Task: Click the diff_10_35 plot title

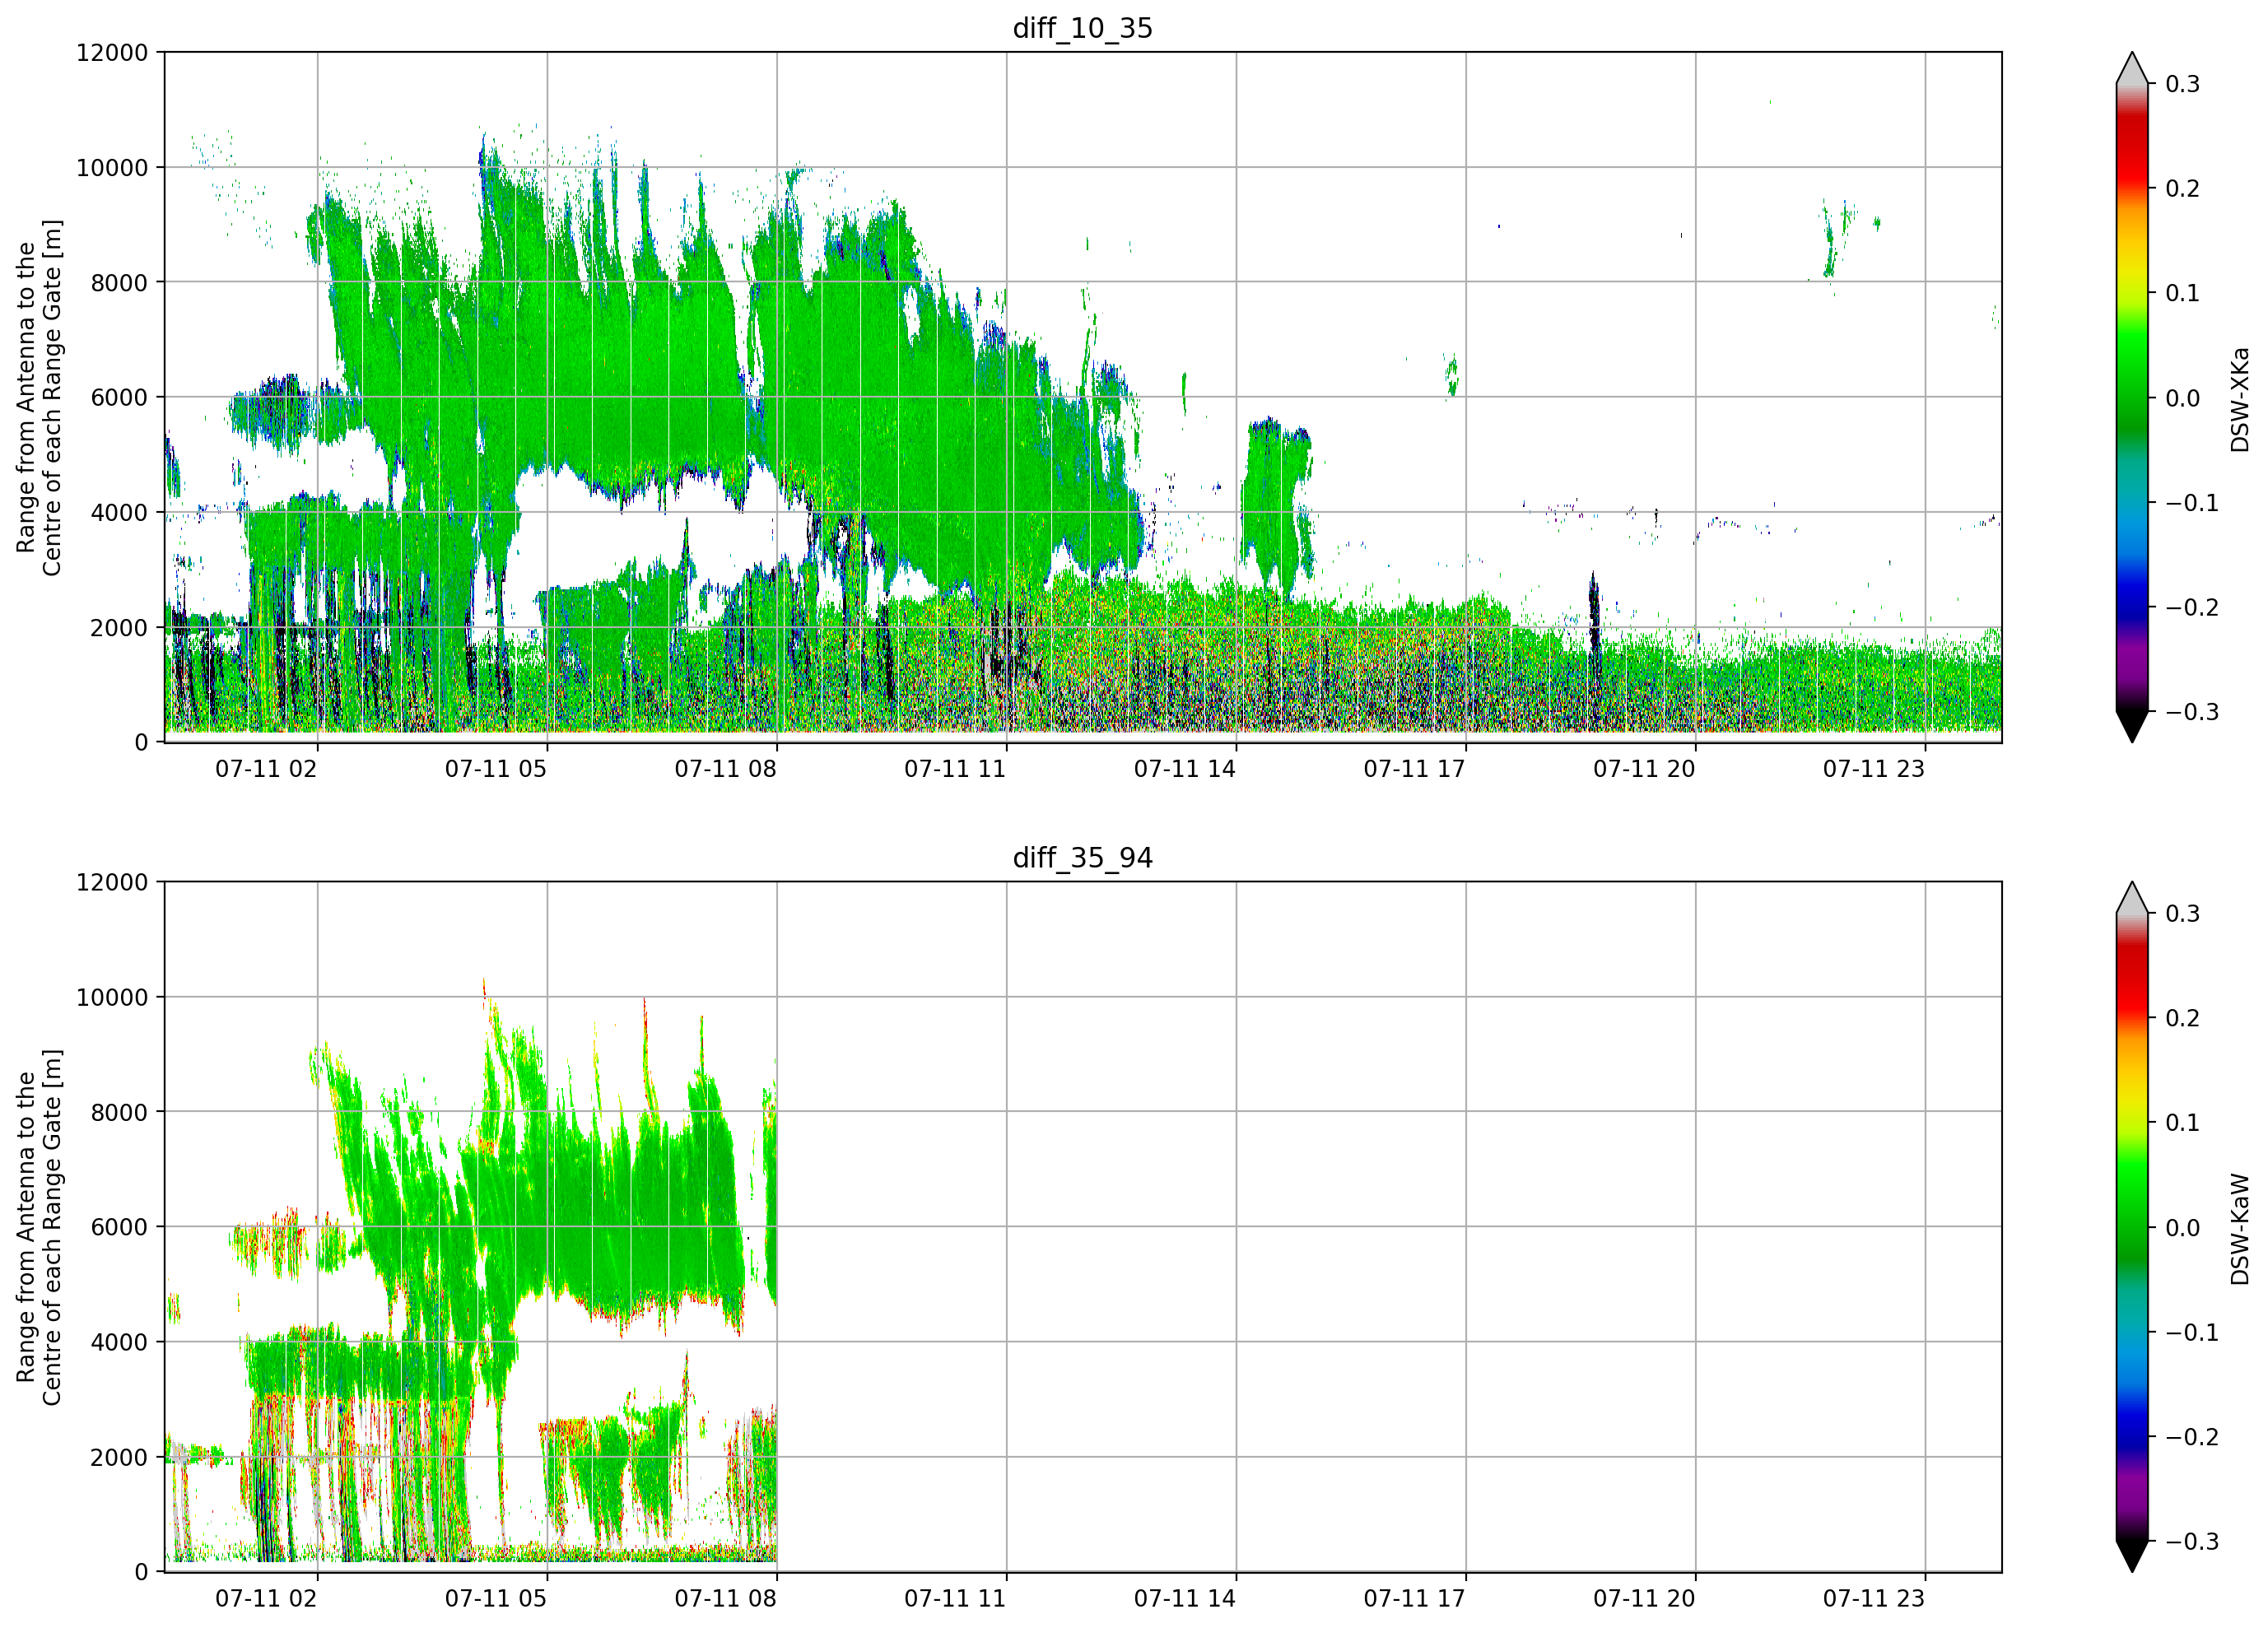Action: click(1082, 28)
